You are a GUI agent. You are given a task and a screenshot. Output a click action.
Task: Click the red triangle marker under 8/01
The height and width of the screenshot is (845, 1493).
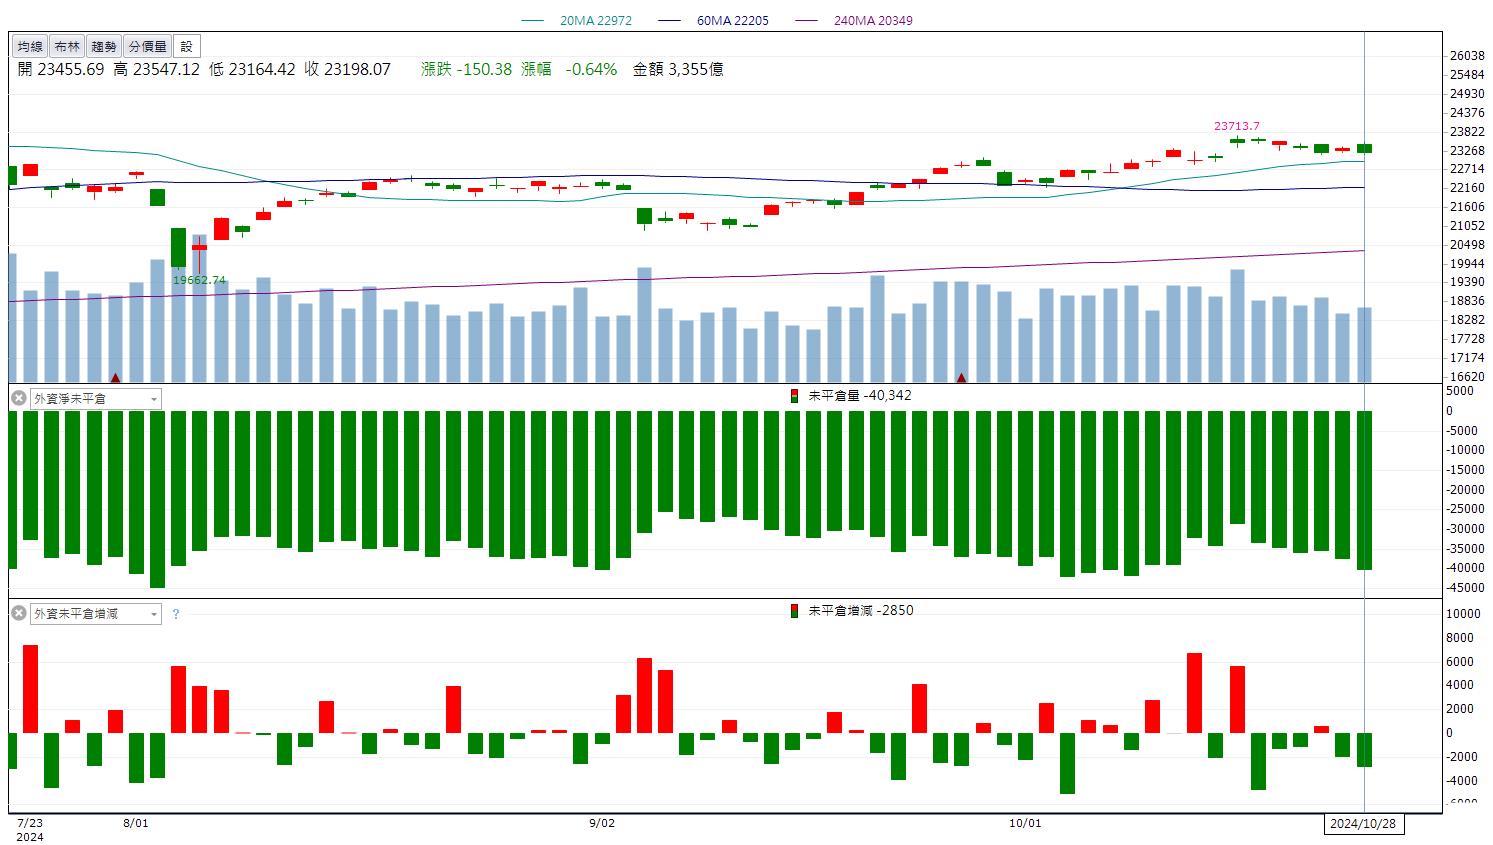click(x=116, y=377)
